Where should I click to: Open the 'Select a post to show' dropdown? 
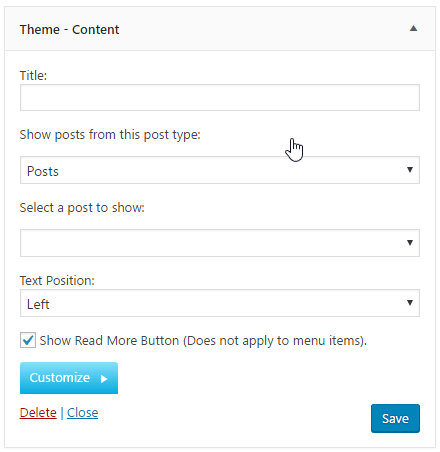click(220, 243)
